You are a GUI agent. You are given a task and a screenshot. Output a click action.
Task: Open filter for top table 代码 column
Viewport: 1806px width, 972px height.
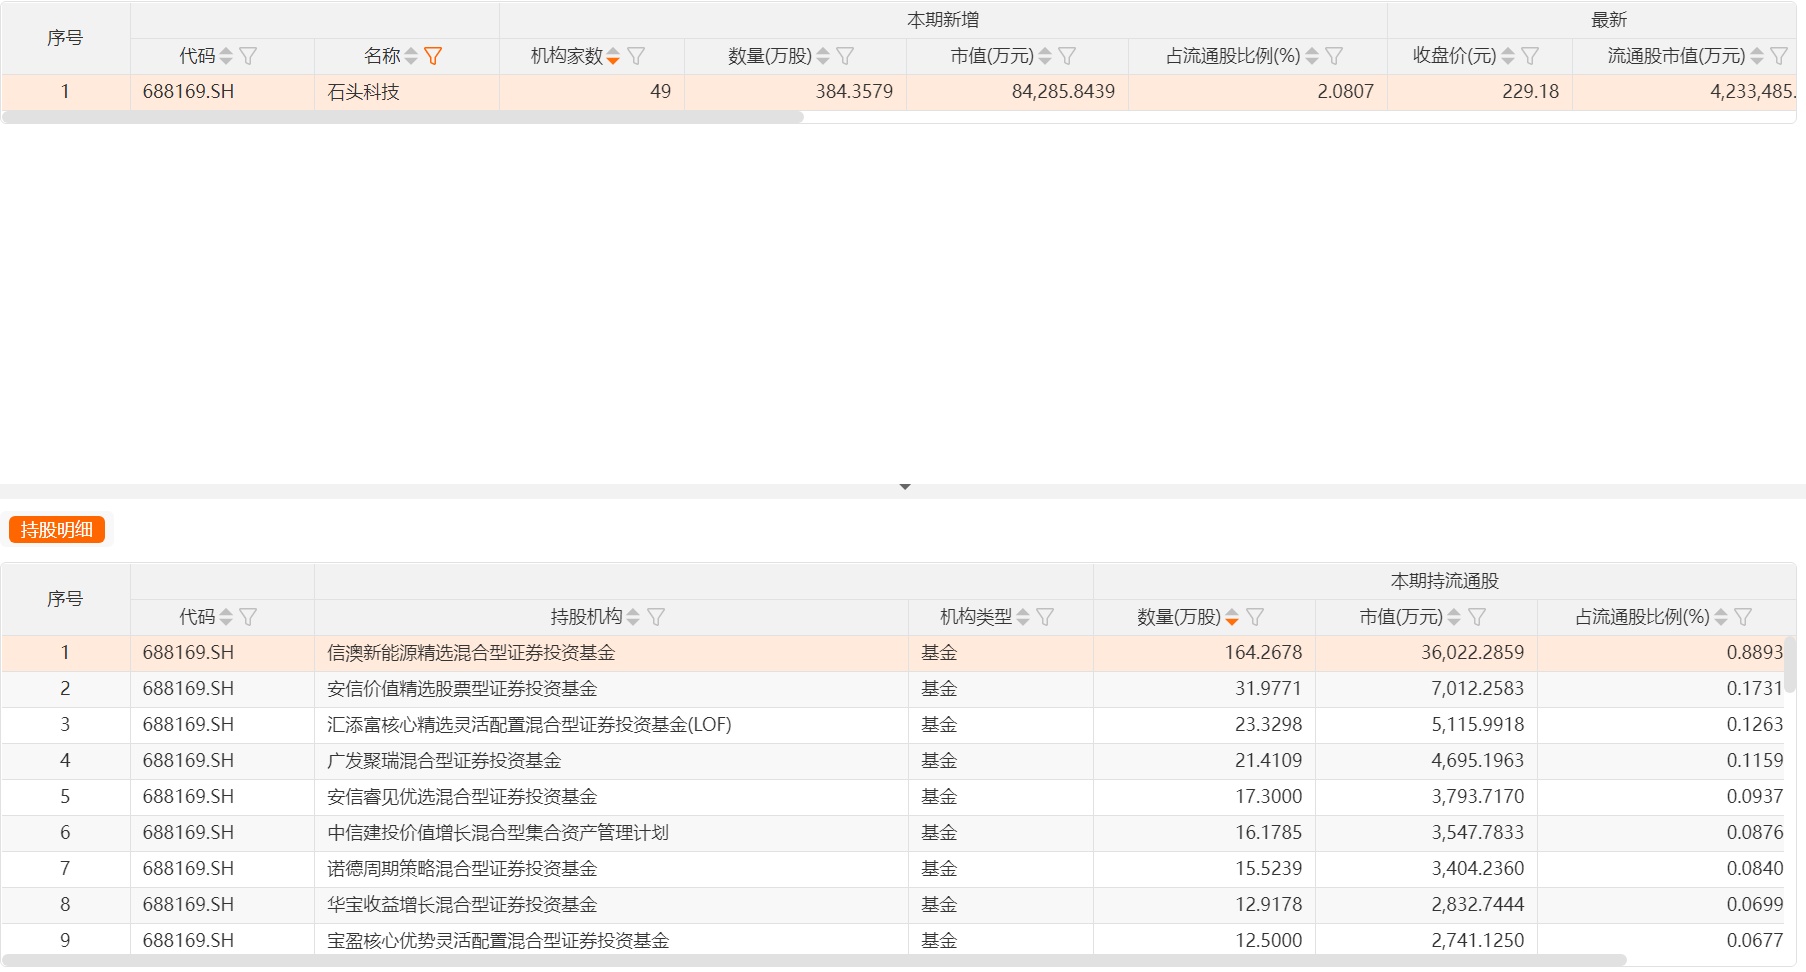(248, 56)
